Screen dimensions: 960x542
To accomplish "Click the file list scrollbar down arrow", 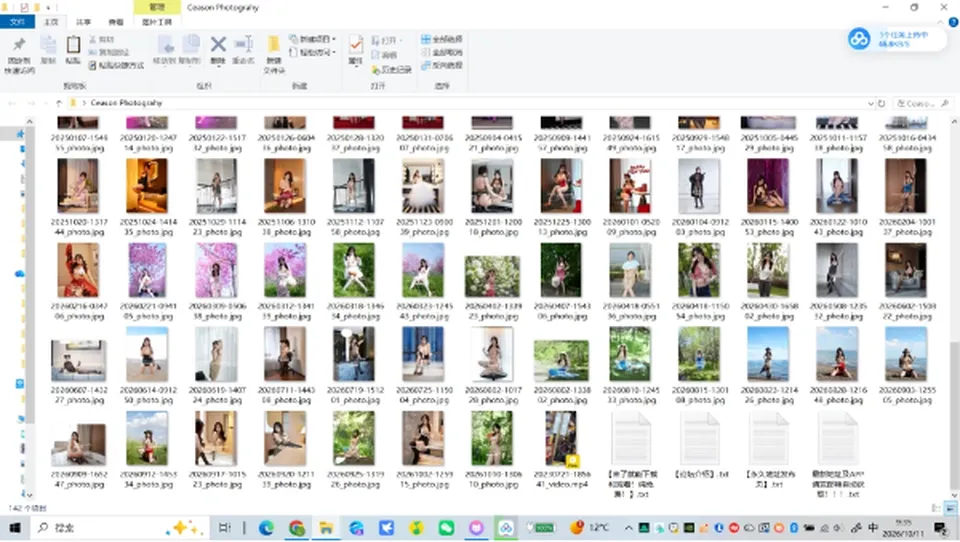I will 954,495.
